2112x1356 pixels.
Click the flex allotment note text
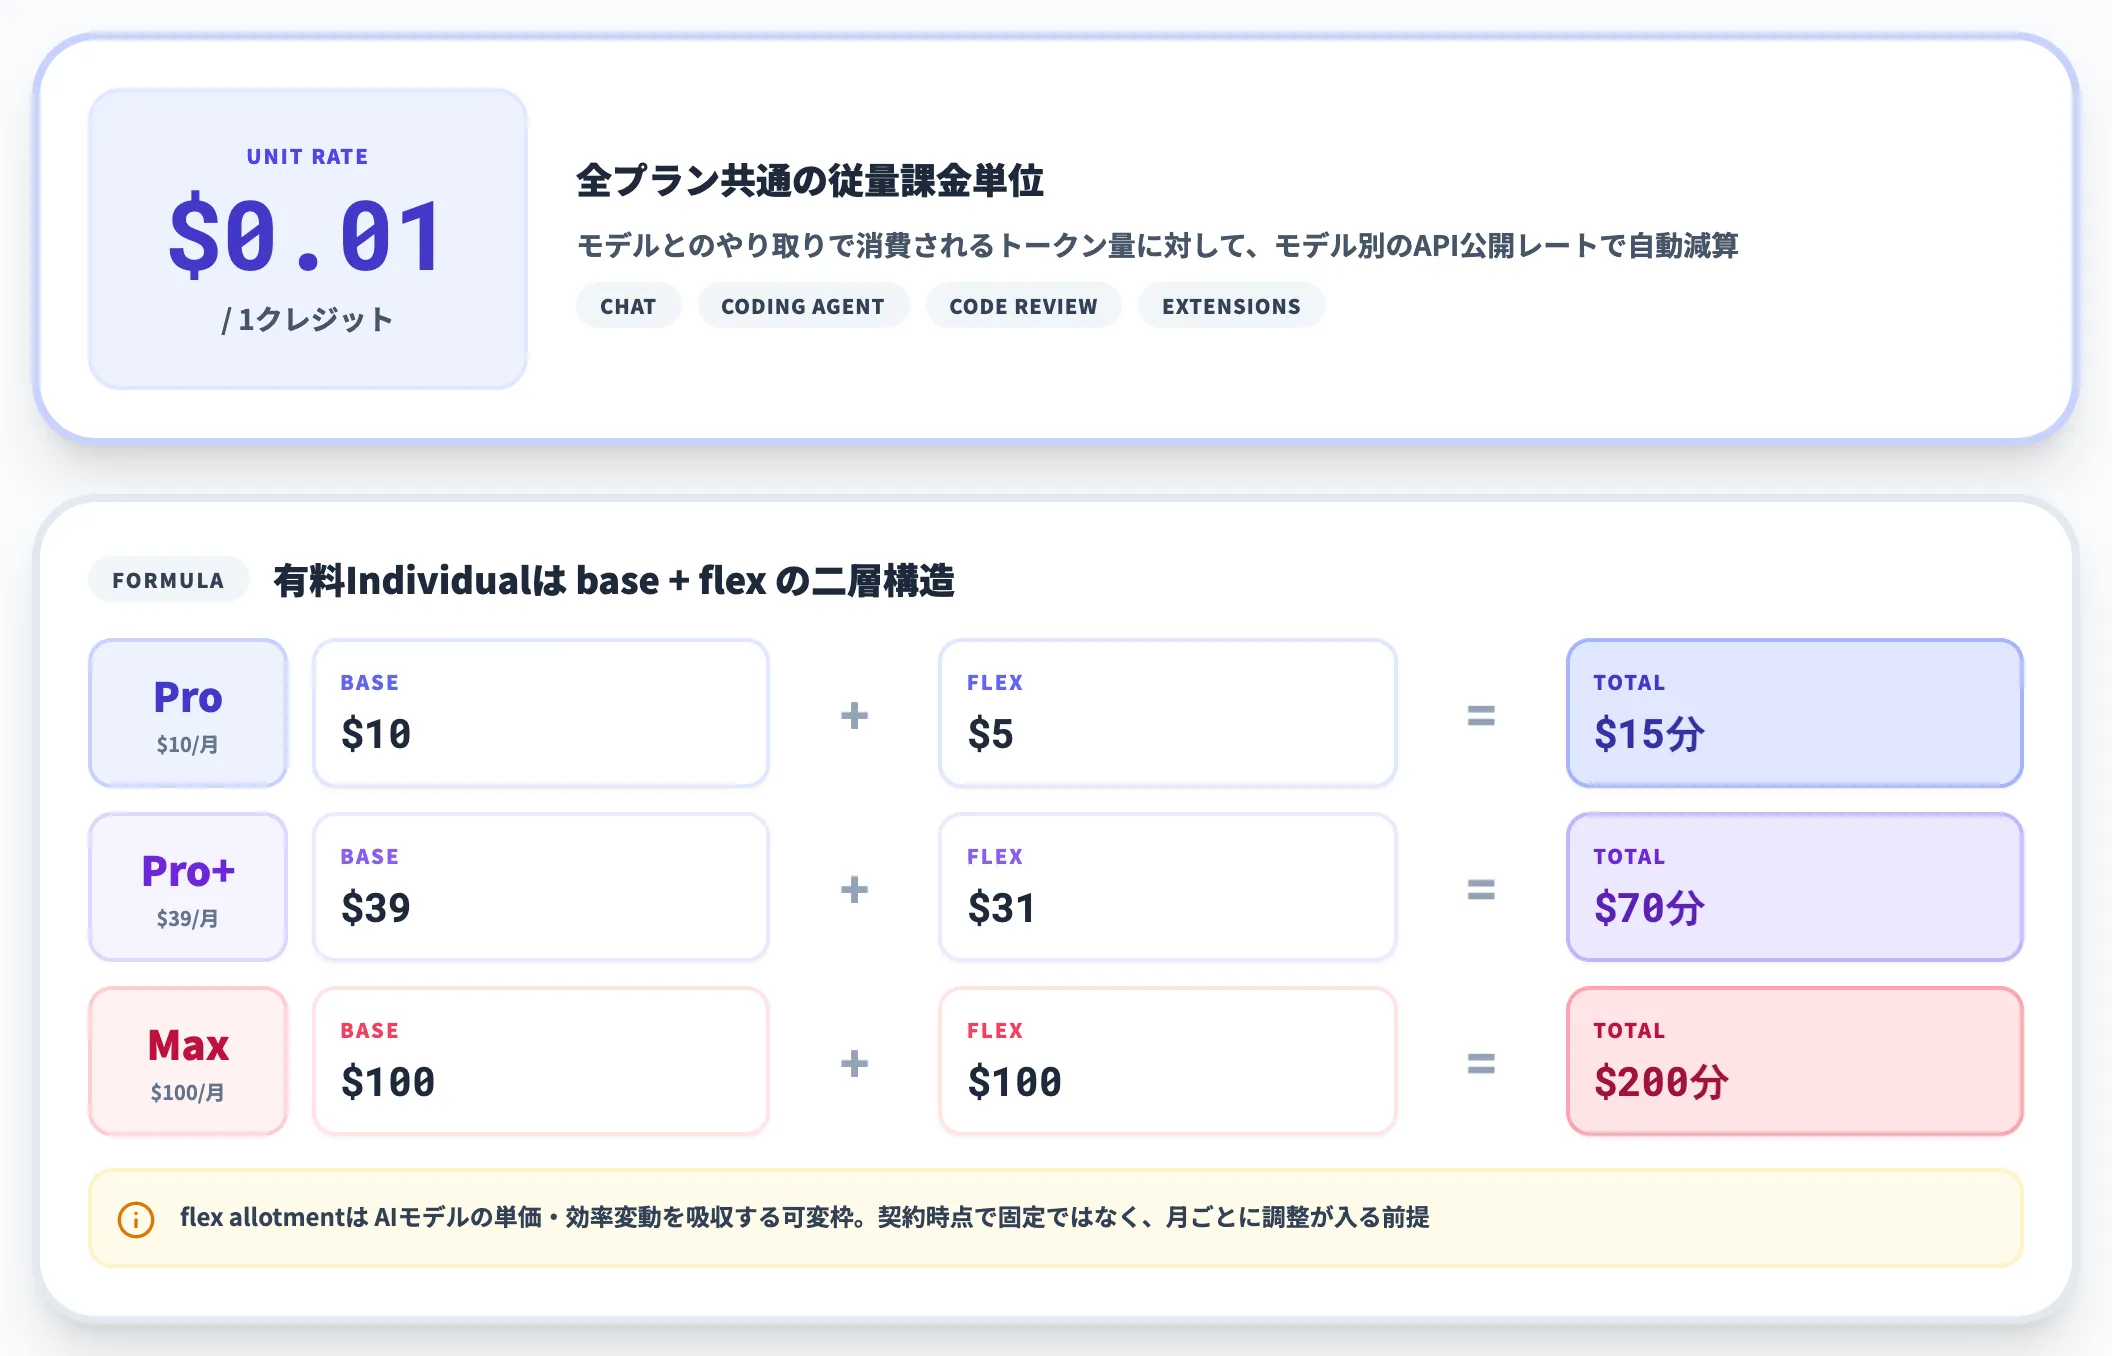tap(805, 1218)
